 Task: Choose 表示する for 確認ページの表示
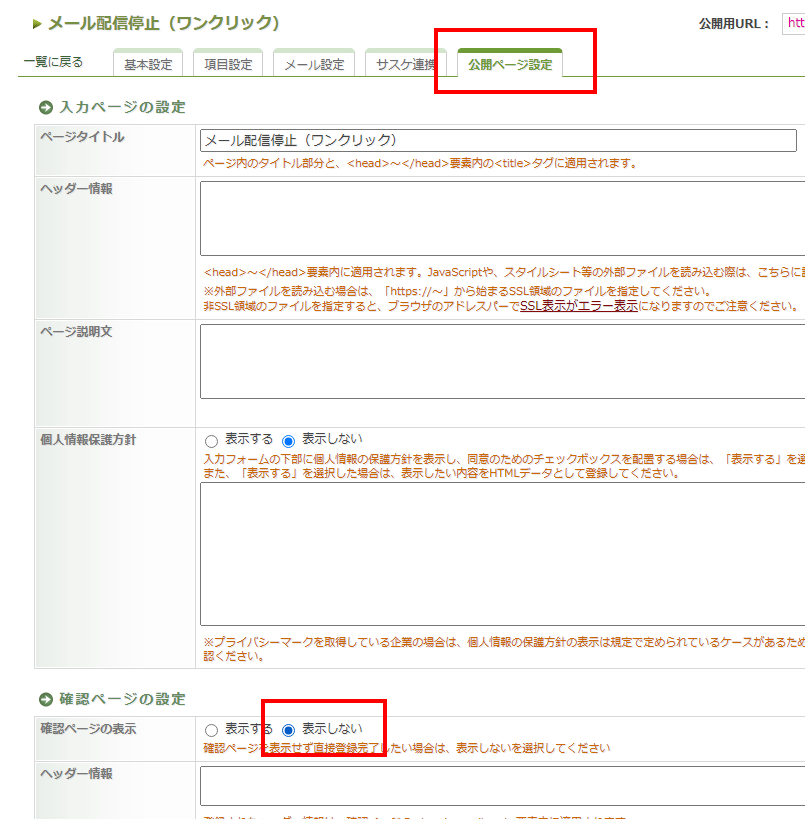(211, 730)
